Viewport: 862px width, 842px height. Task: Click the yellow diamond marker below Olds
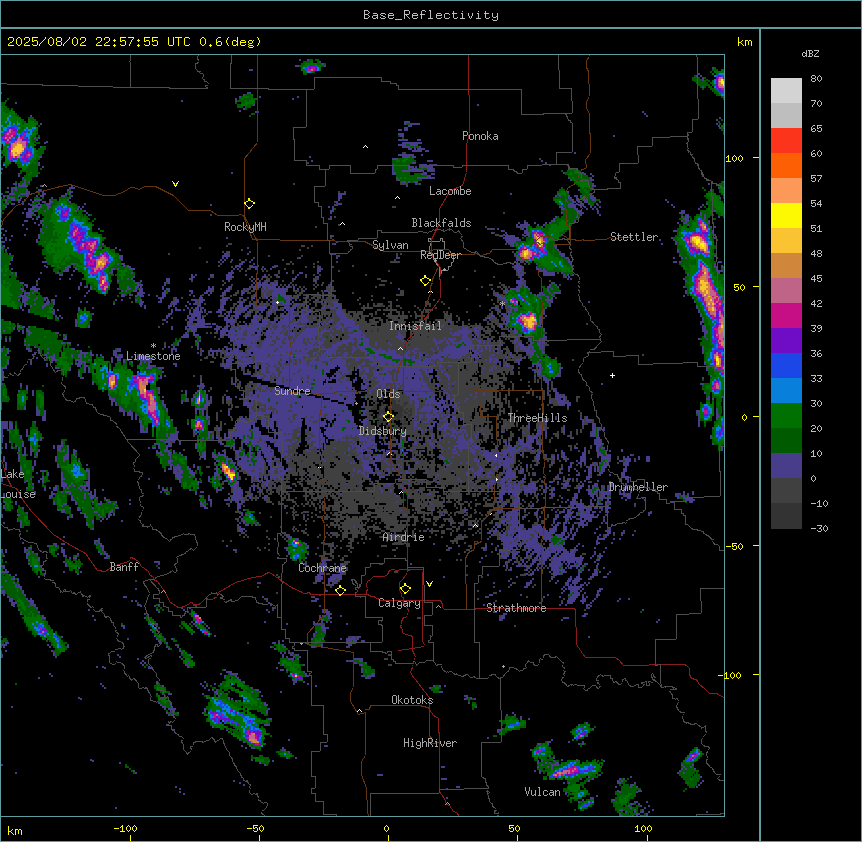tap(389, 417)
